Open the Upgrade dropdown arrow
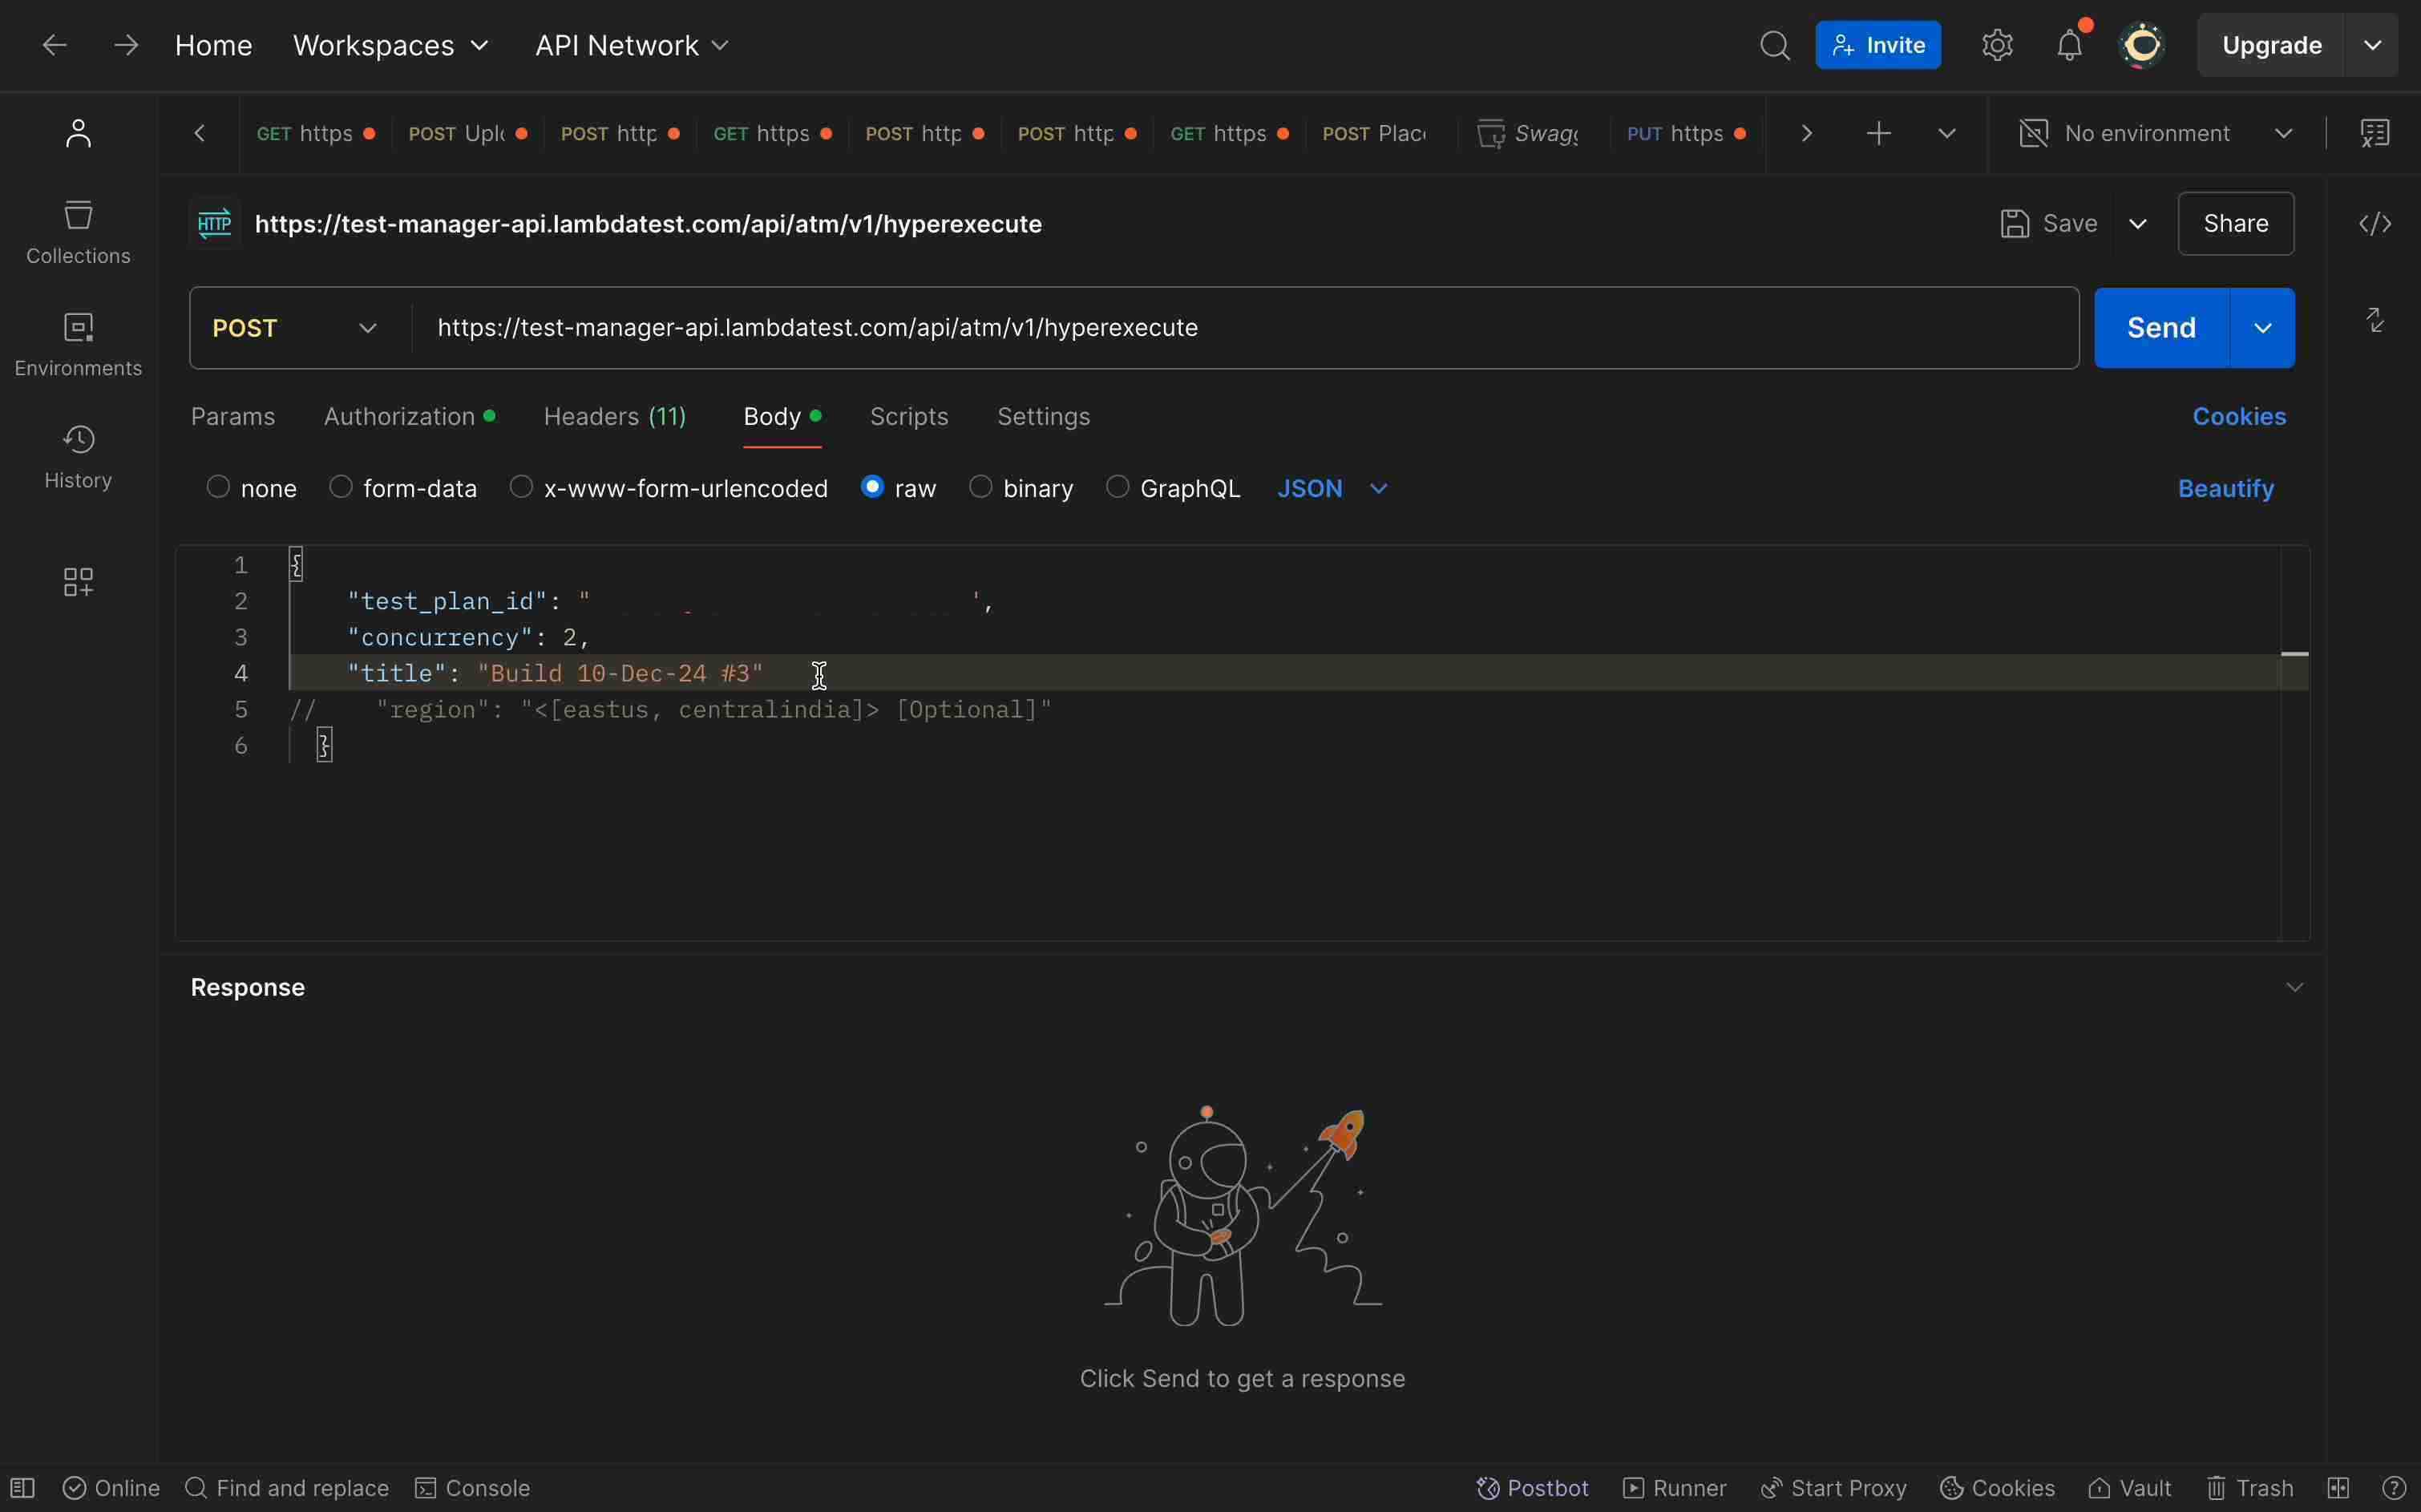Viewport: 2421px width, 1512px height. pos(2371,46)
